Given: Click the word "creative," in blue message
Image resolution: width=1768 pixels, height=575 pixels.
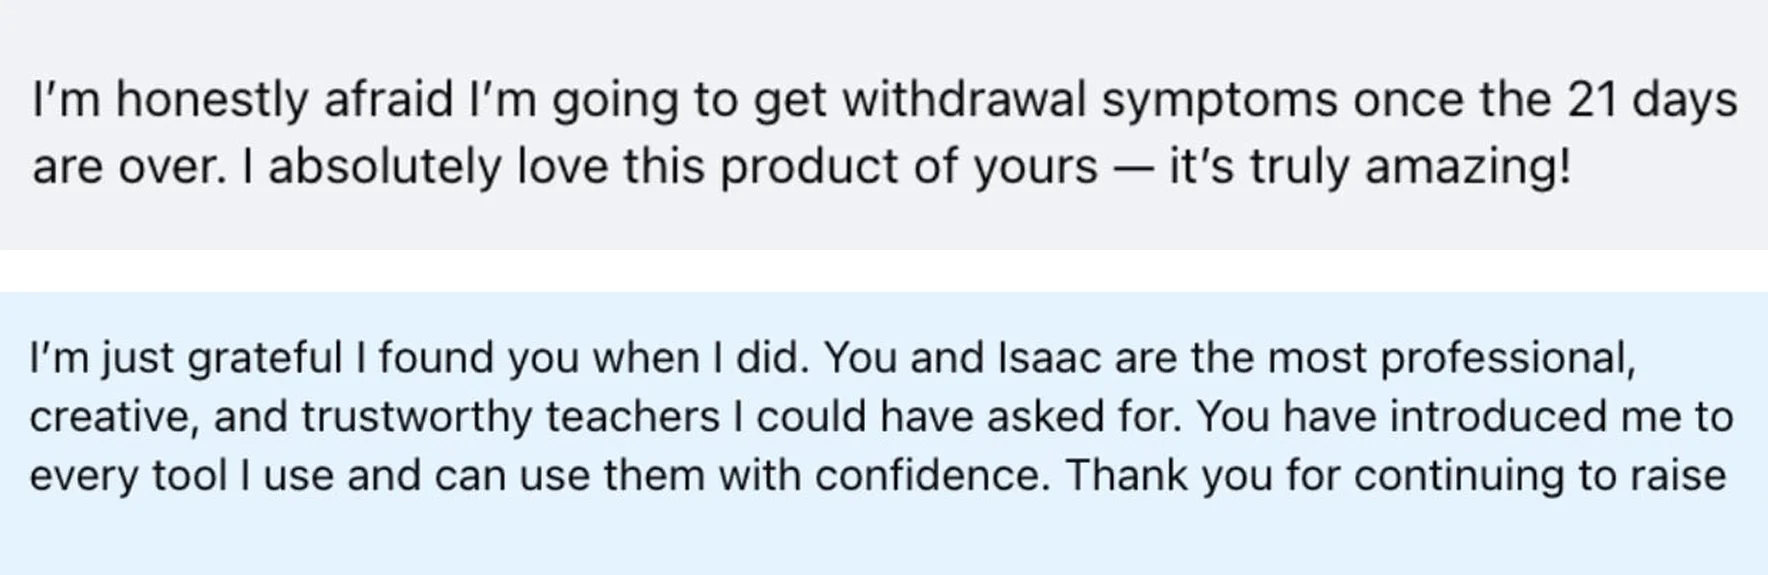Looking at the screenshot, I should point(114,417).
